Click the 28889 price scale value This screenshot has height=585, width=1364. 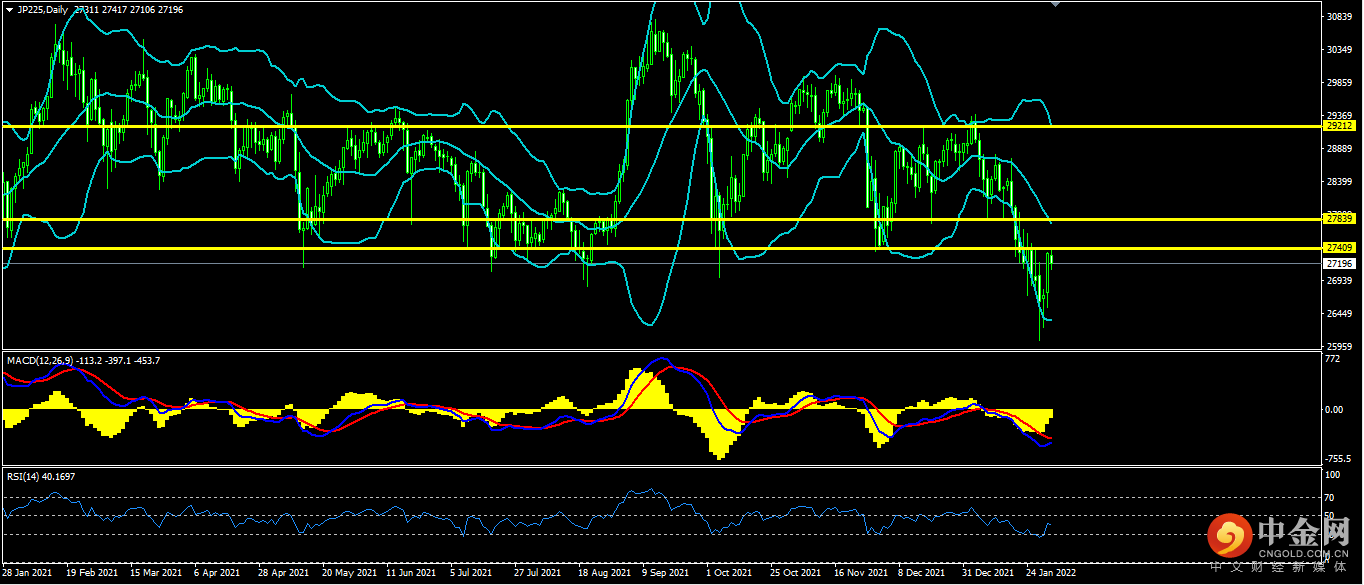[1338, 149]
